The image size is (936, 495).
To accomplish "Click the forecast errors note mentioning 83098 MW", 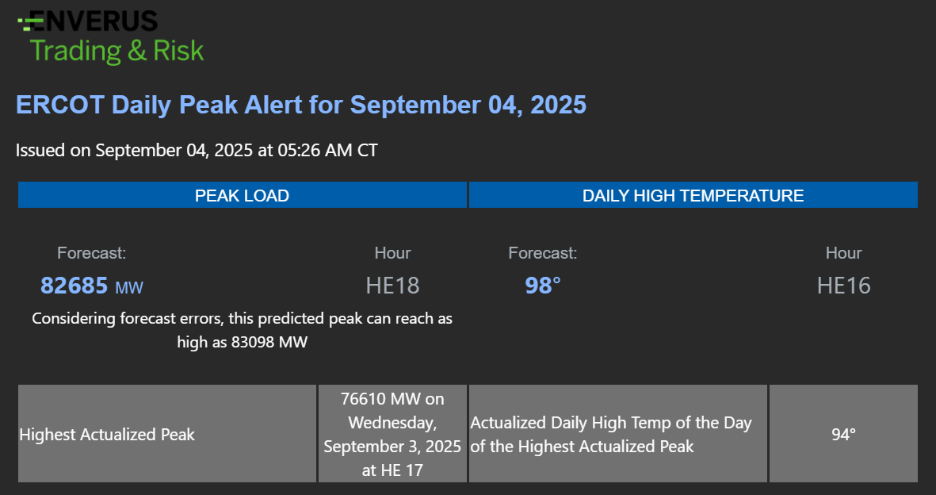I will (242, 331).
